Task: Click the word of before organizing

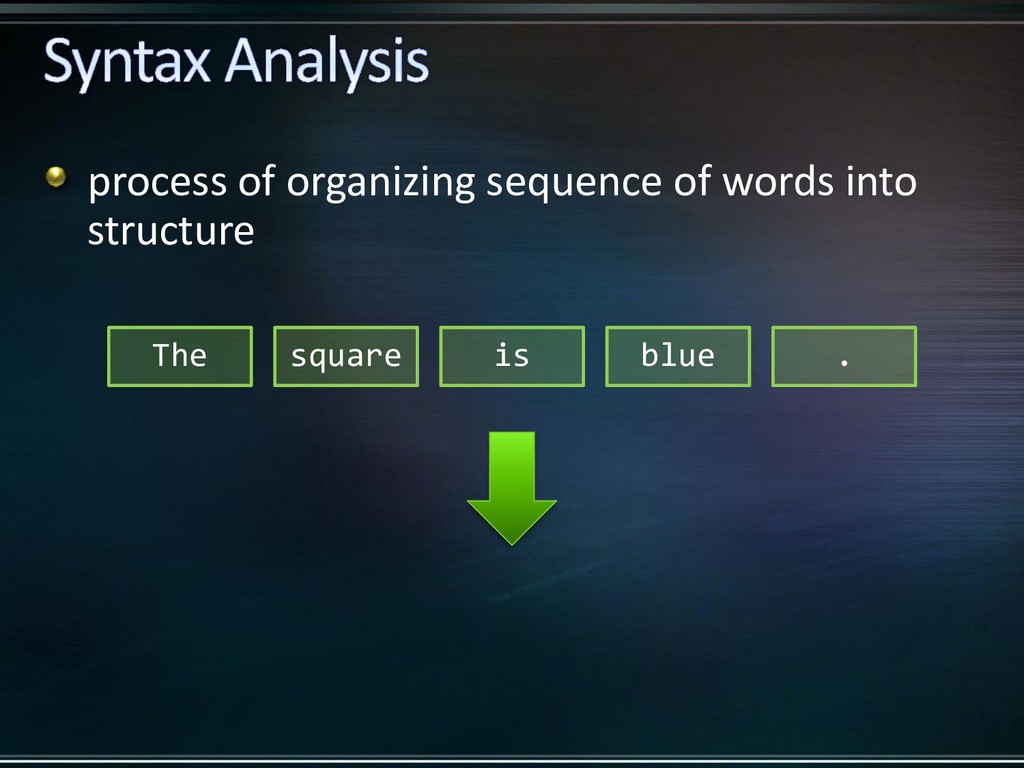Action: (x=257, y=182)
